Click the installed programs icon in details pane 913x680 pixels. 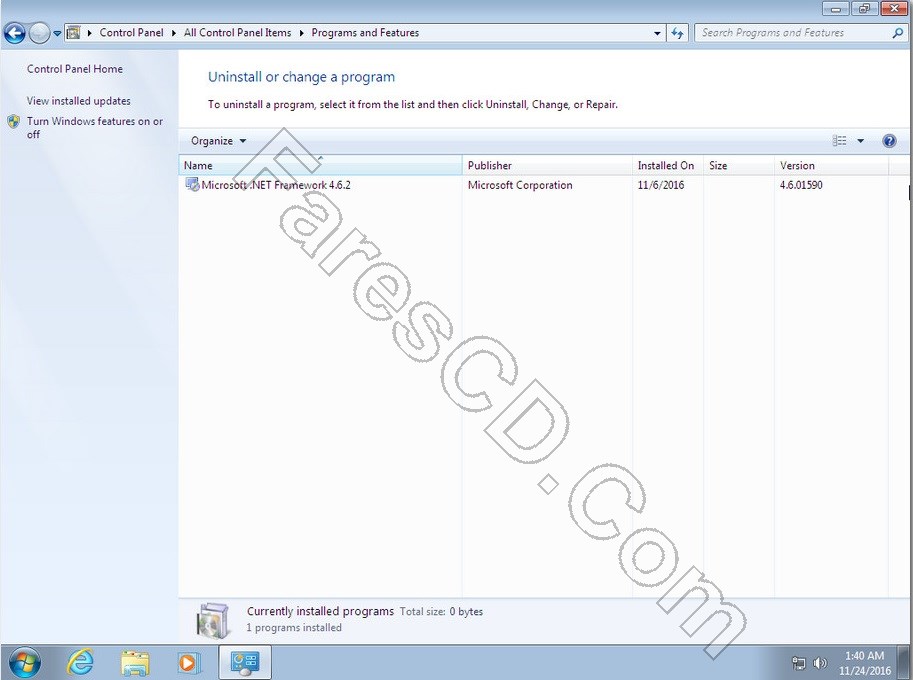[213, 620]
